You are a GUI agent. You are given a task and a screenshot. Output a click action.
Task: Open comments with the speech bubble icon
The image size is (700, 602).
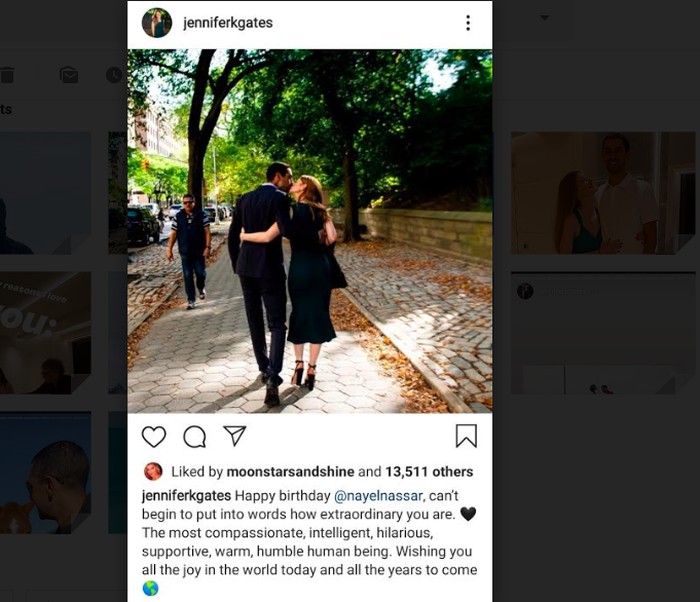(195, 436)
